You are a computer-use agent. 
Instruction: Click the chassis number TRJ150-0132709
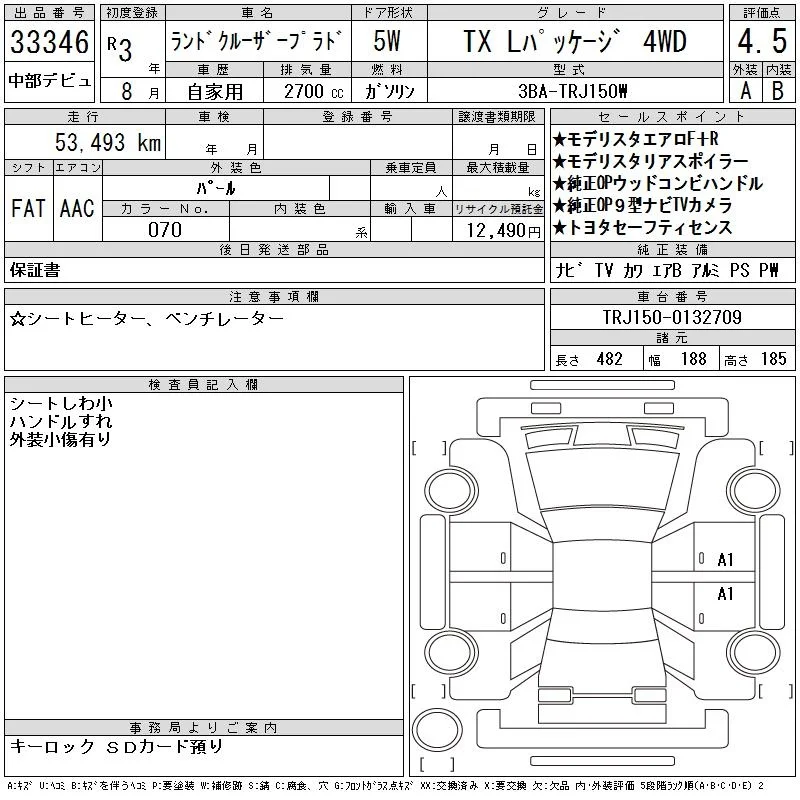point(672,317)
